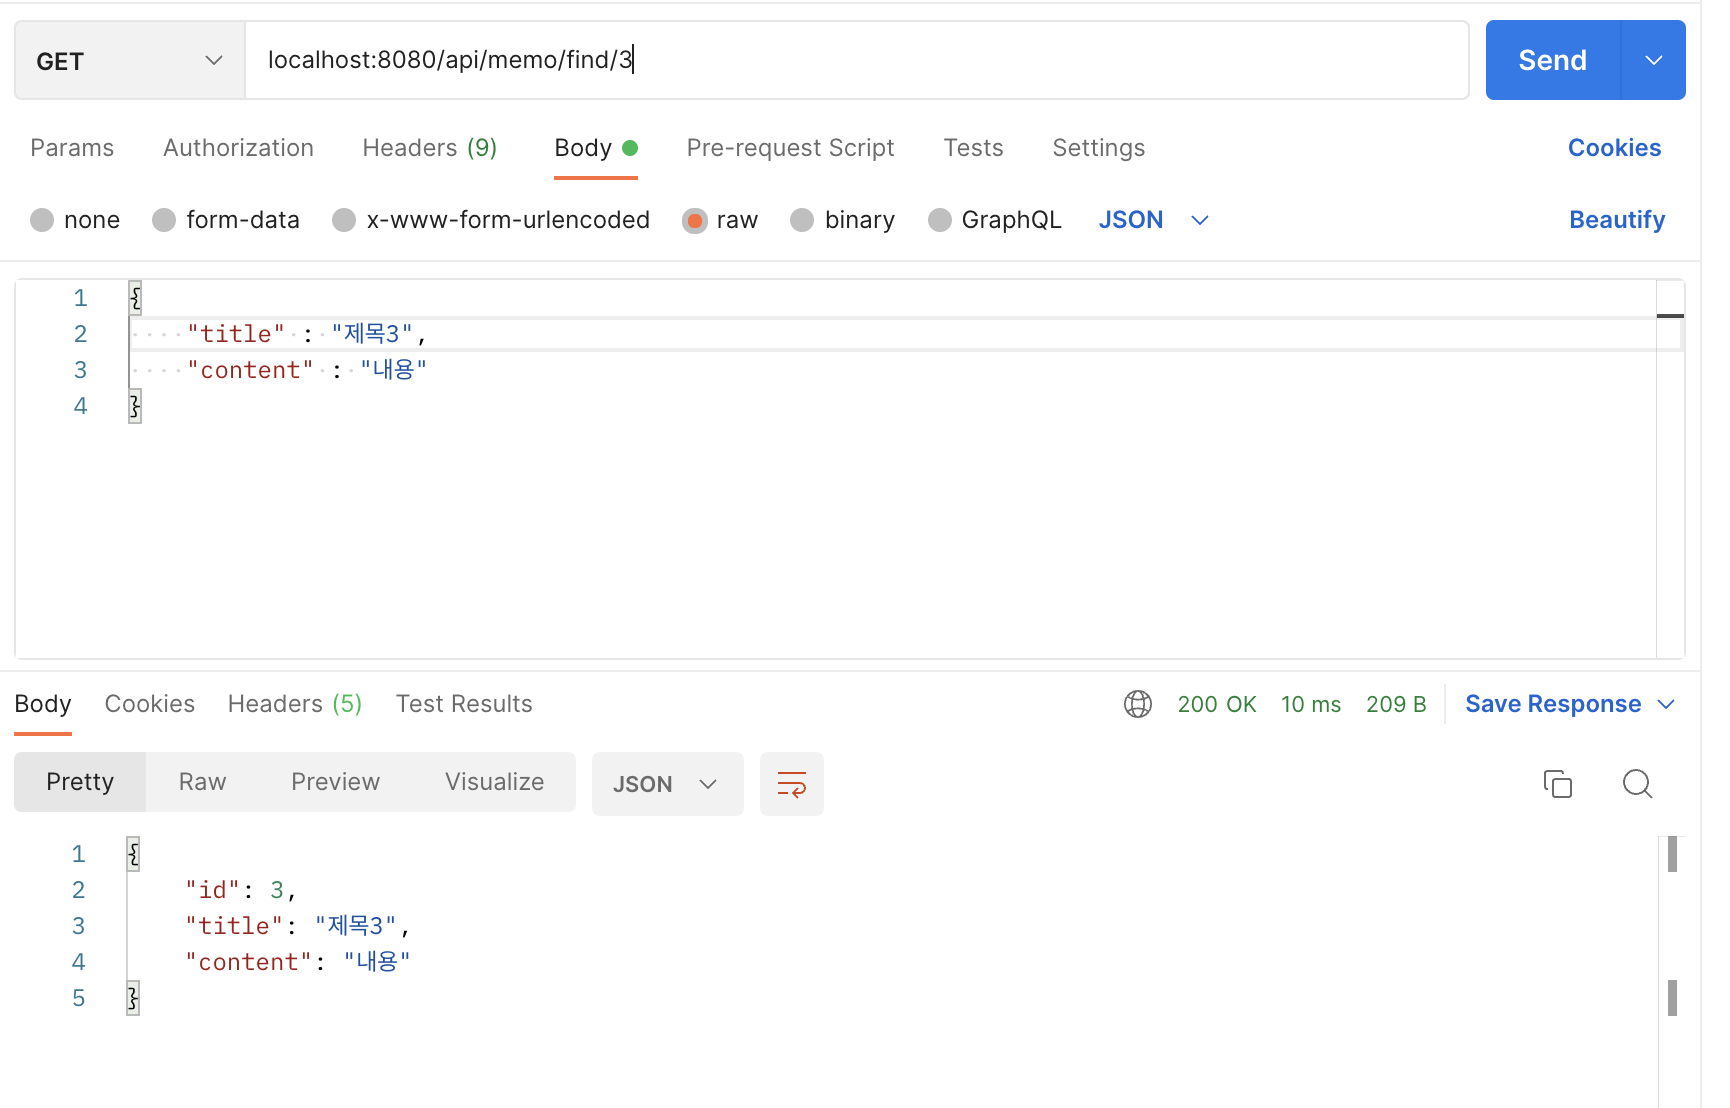Image resolution: width=1730 pixels, height=1108 pixels.
Task: Click the Send button
Action: pyautogui.click(x=1553, y=61)
